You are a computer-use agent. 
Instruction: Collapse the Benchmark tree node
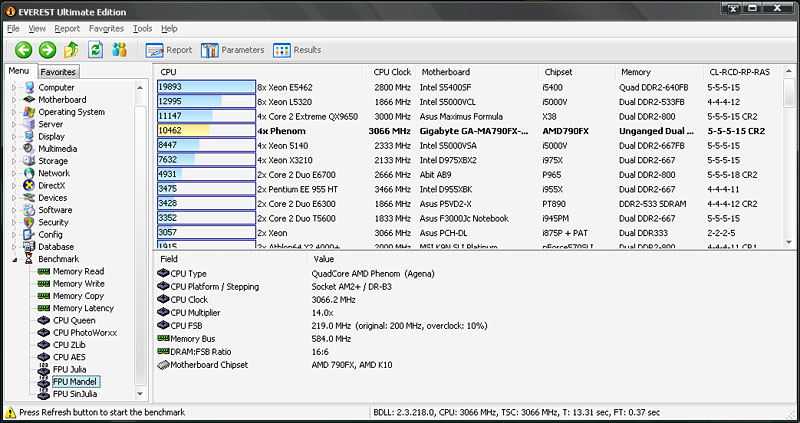[x=14, y=259]
